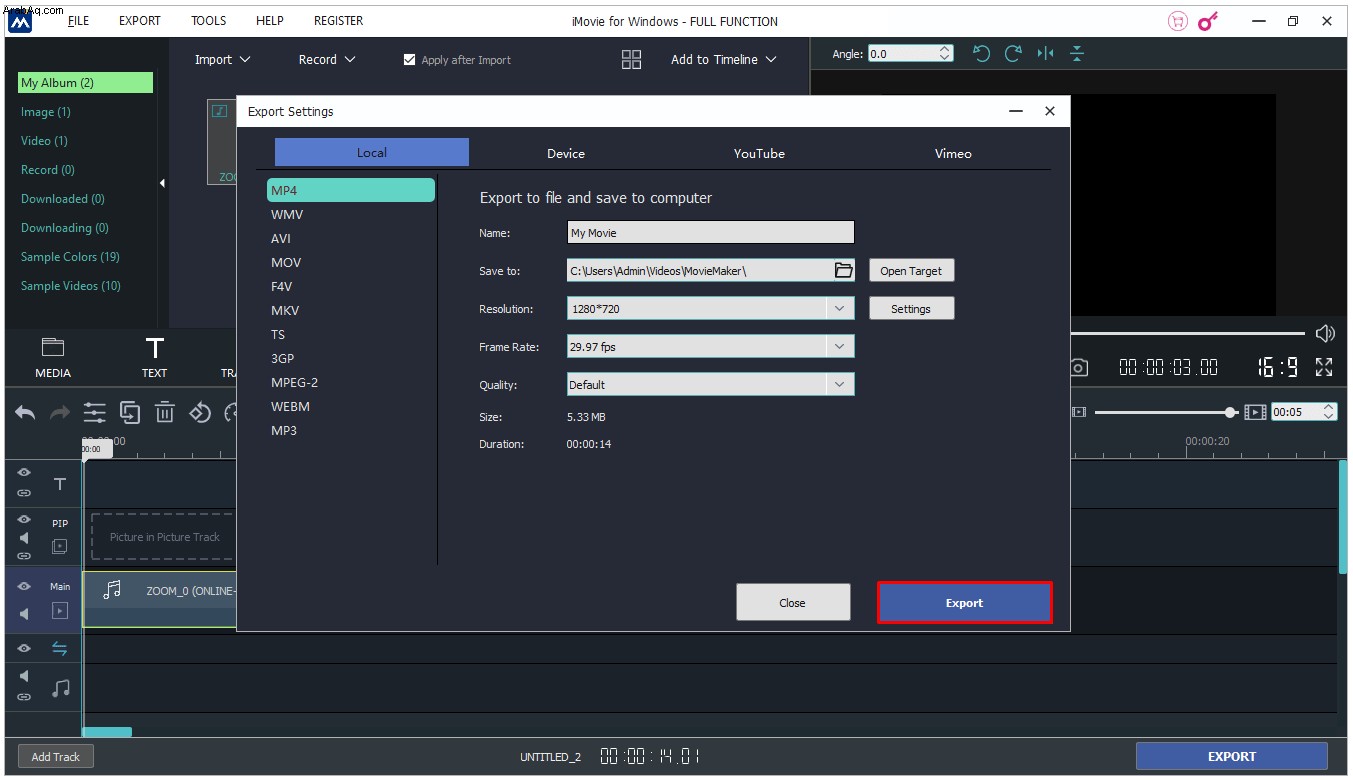Viewport: 1353px width, 780px height.
Task: Delete the selected clip with the trash icon
Action: pos(165,412)
